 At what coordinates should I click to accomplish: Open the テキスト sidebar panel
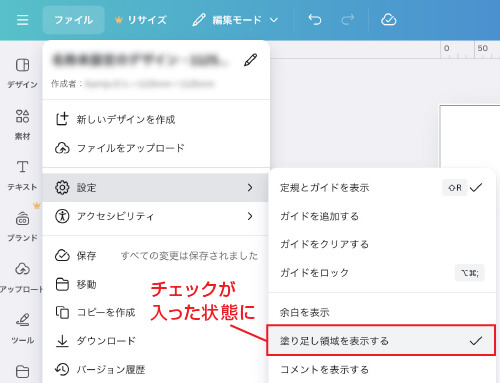click(x=22, y=176)
